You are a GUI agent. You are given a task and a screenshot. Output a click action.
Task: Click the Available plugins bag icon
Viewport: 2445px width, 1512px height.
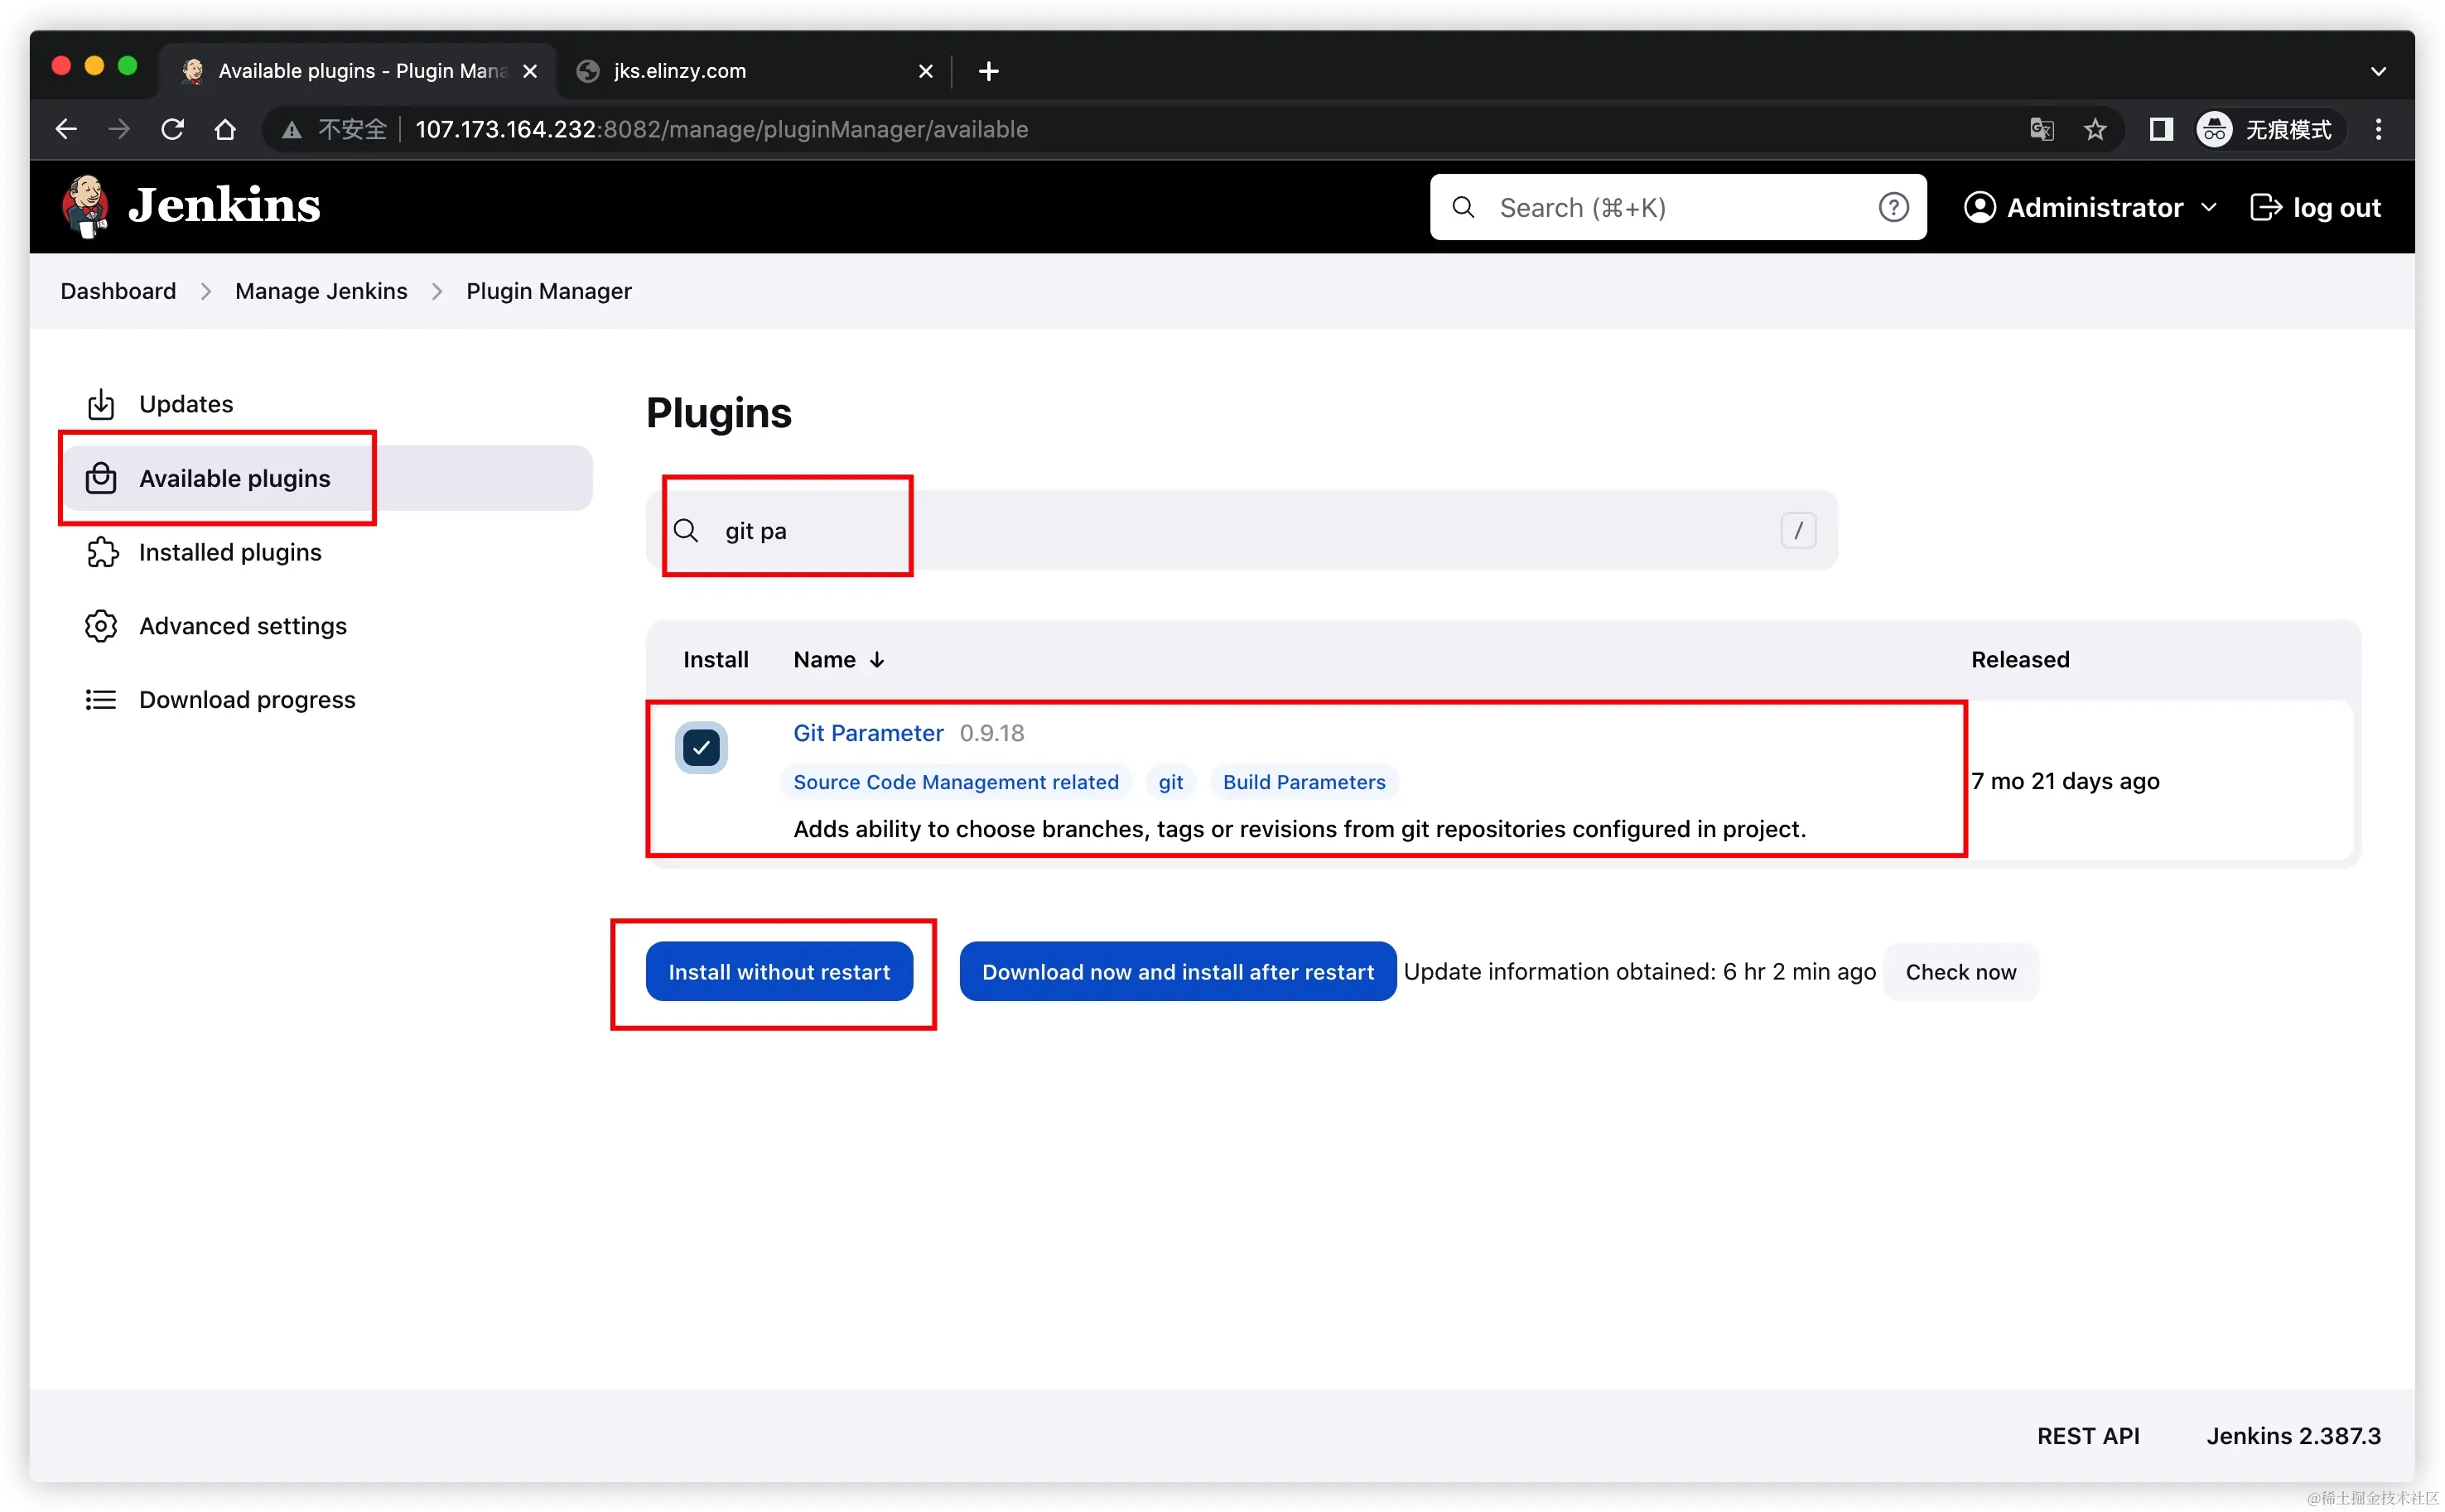(101, 478)
